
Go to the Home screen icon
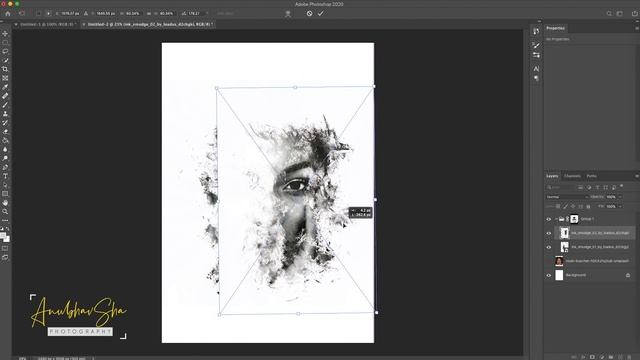click(8, 13)
